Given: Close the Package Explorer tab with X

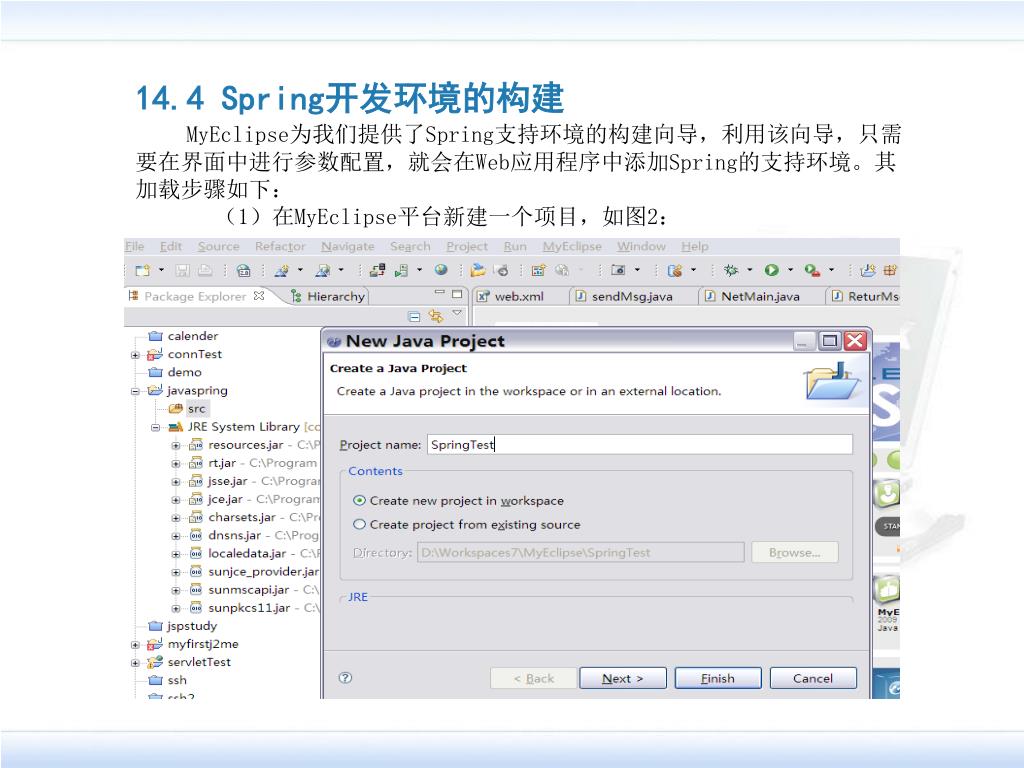Looking at the screenshot, I should 259,296.
